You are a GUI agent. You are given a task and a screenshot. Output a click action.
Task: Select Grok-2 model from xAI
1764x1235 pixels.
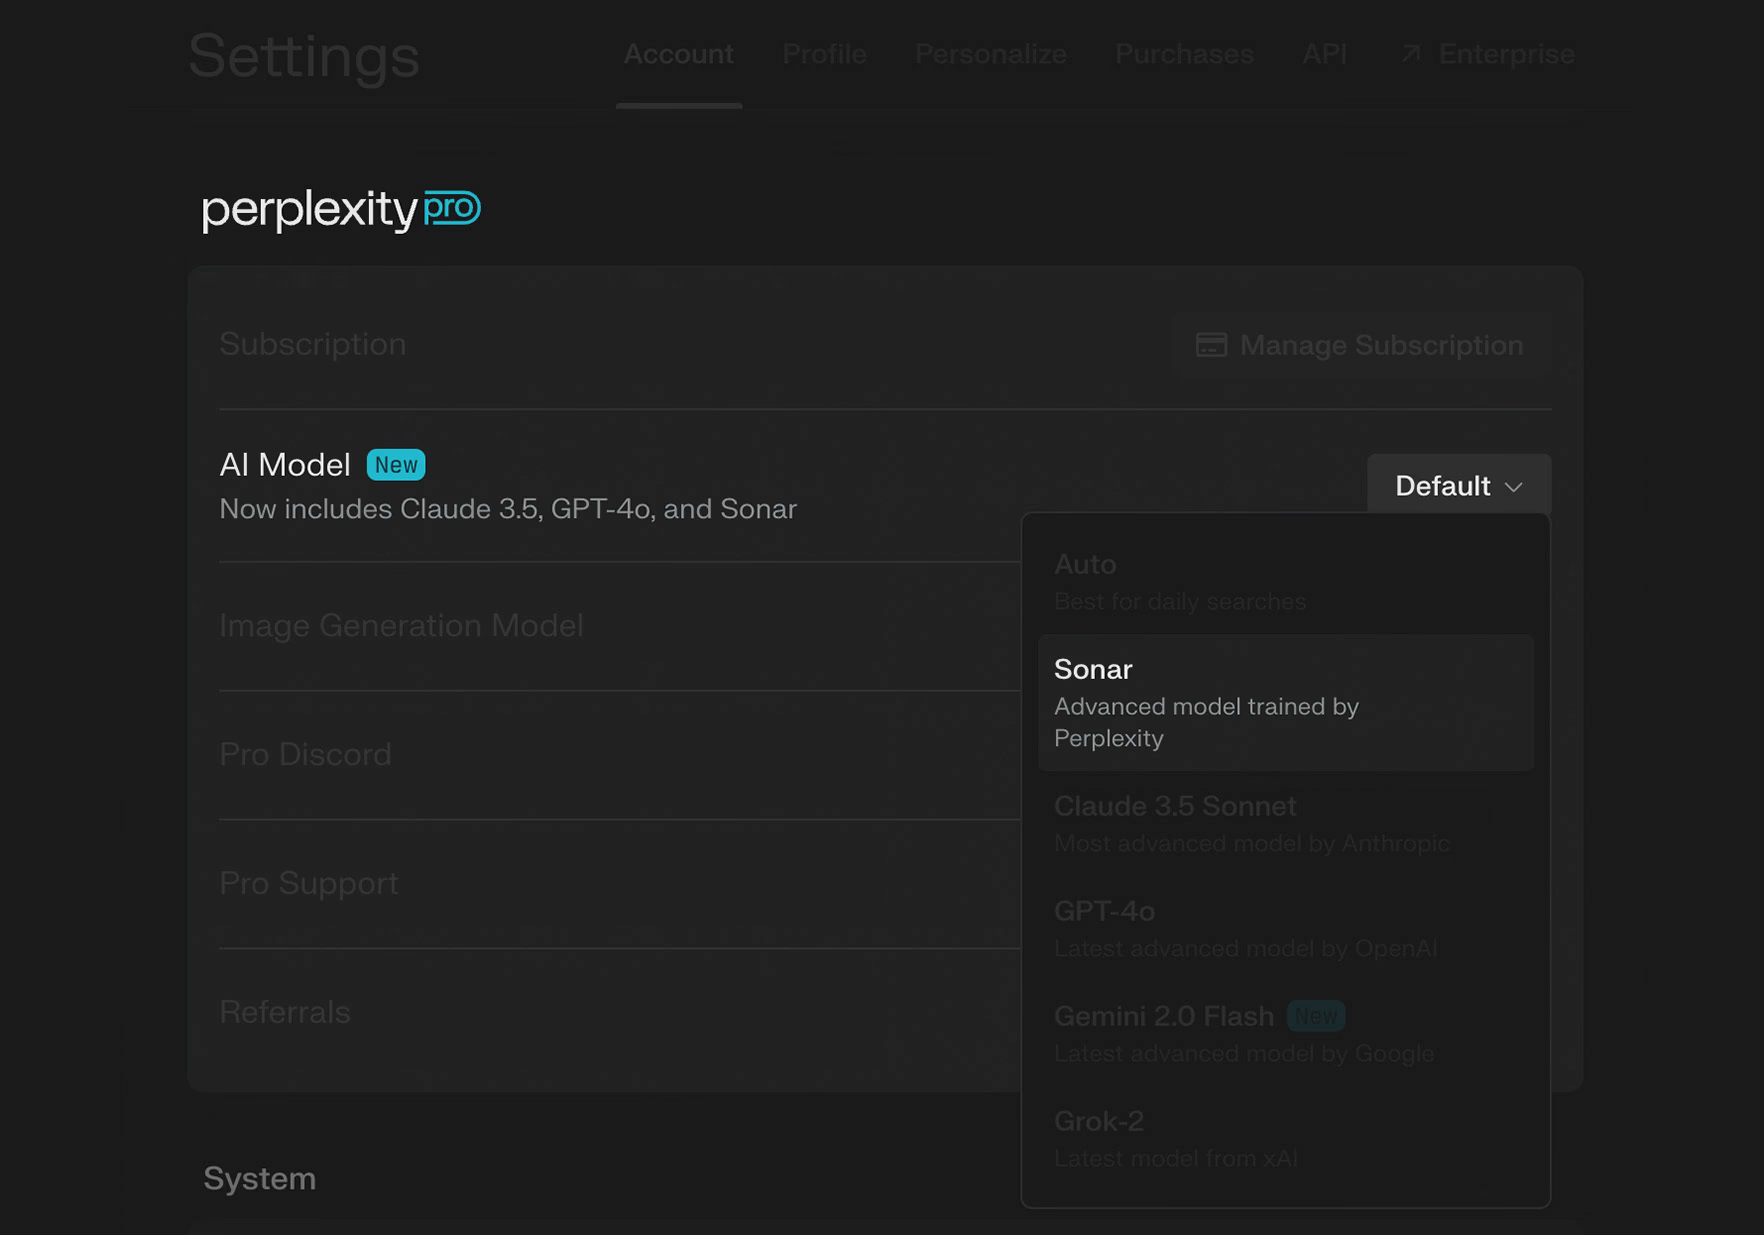[1286, 1139]
